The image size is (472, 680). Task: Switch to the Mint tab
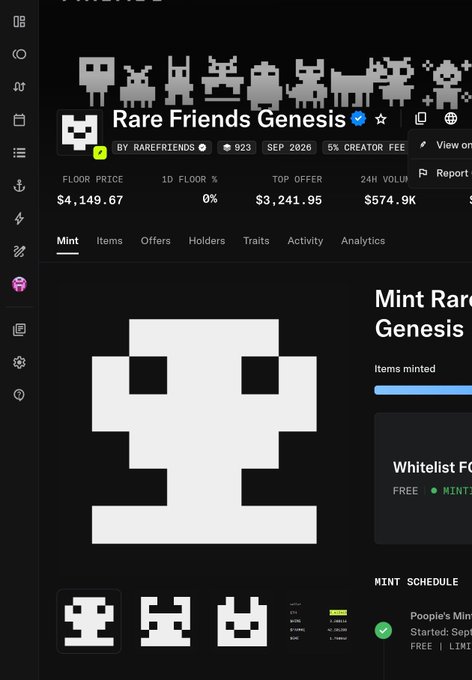click(x=68, y=241)
